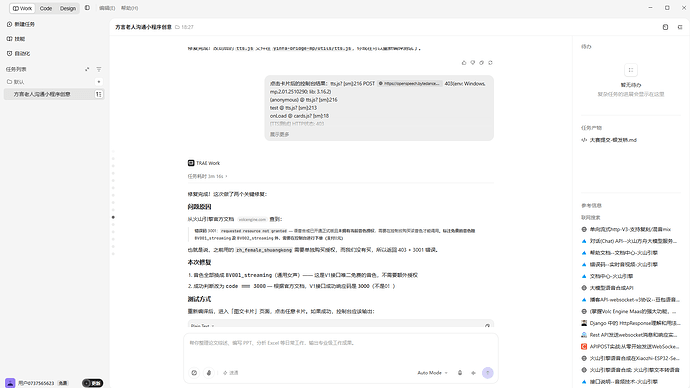Open reference 错误码--实时音视频-火山引擎
This screenshot has height=388, width=690.
(x=620, y=264)
